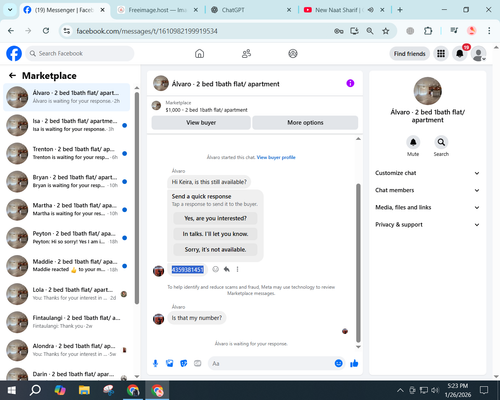The image size is (500, 400).
Task: Open File Explorer from taskbar
Action: [84, 390]
